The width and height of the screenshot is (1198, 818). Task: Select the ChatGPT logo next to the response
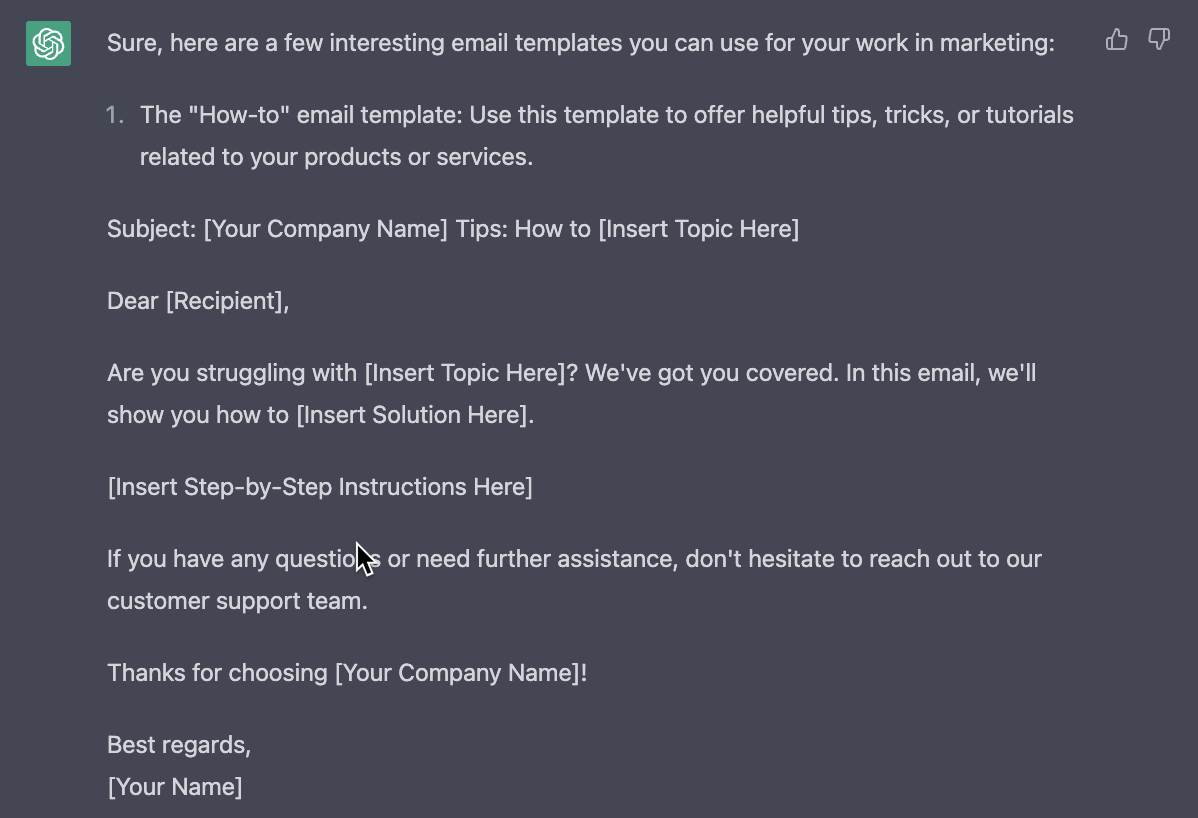(47, 43)
